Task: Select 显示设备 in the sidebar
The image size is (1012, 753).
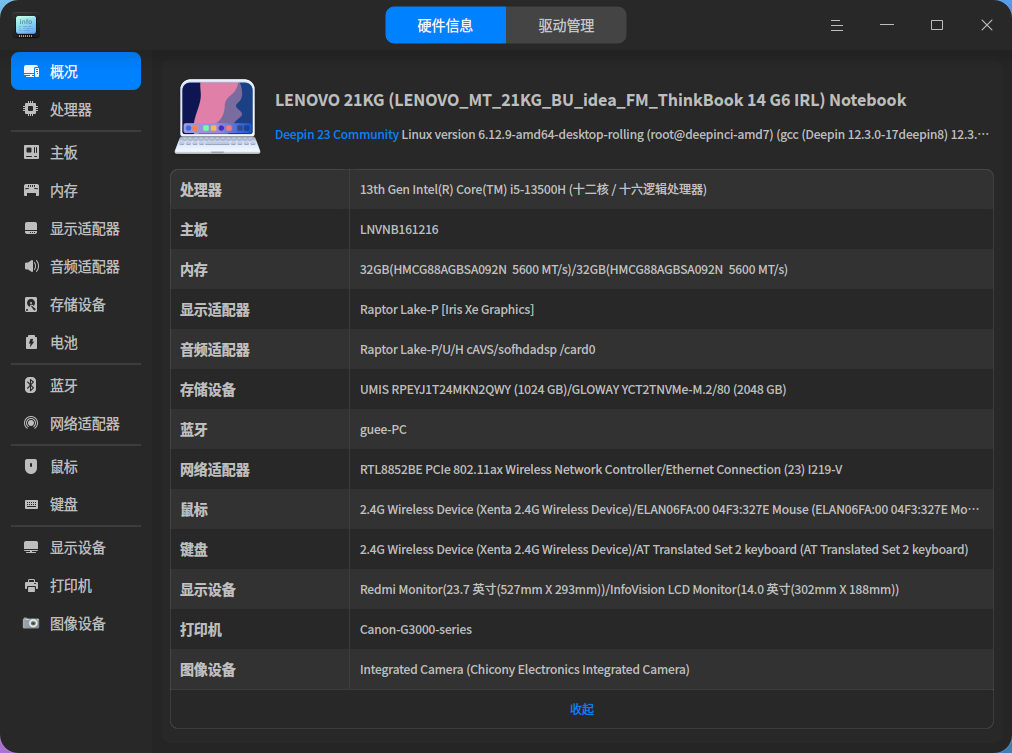Action: tap(76, 548)
